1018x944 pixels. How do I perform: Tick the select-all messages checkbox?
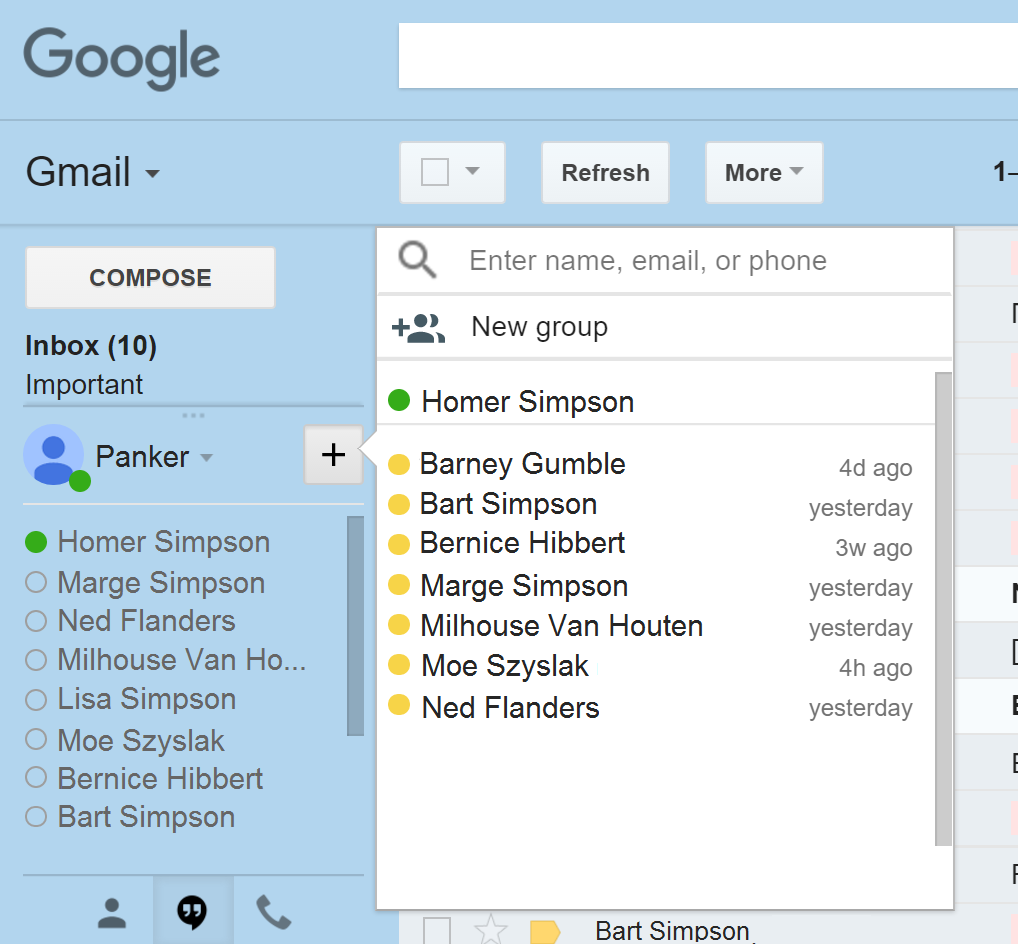pos(435,172)
